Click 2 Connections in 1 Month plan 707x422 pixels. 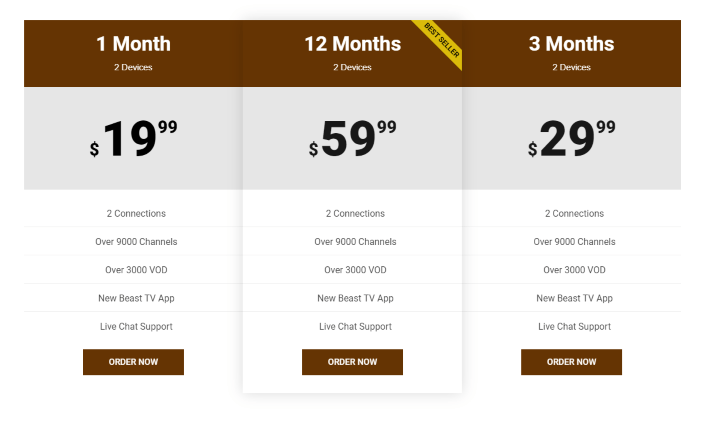click(136, 213)
